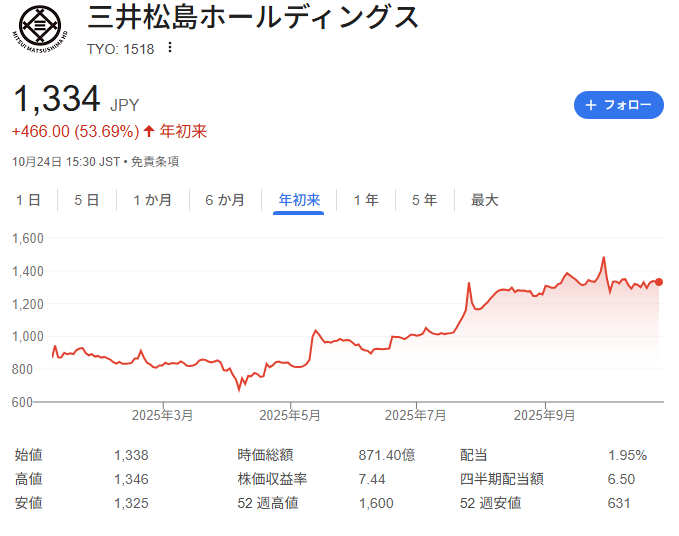Select the 1日 time range tab
The height and width of the screenshot is (536, 679).
pos(28,200)
